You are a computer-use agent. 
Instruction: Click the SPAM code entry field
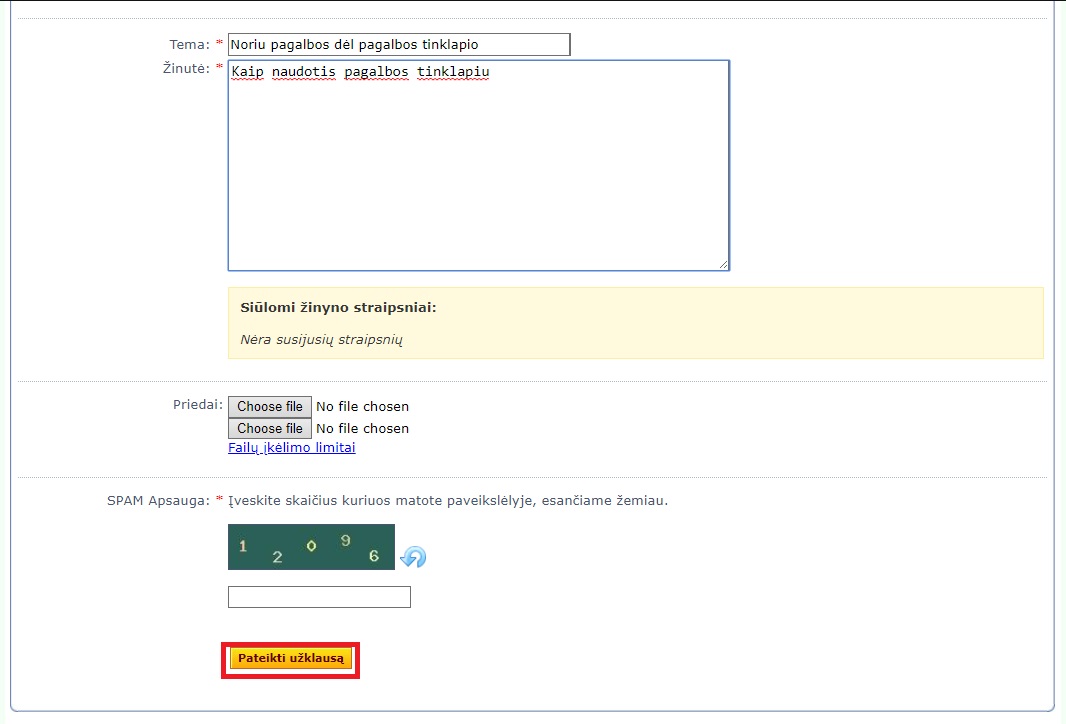pyautogui.click(x=319, y=597)
